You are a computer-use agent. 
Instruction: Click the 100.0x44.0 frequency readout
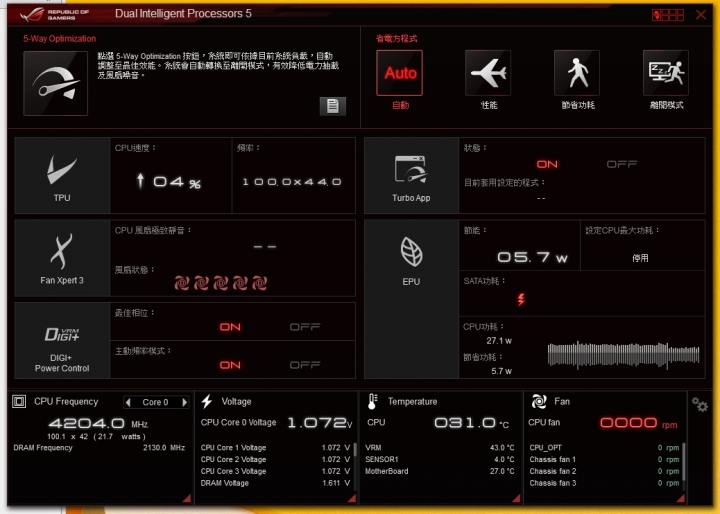pos(292,182)
